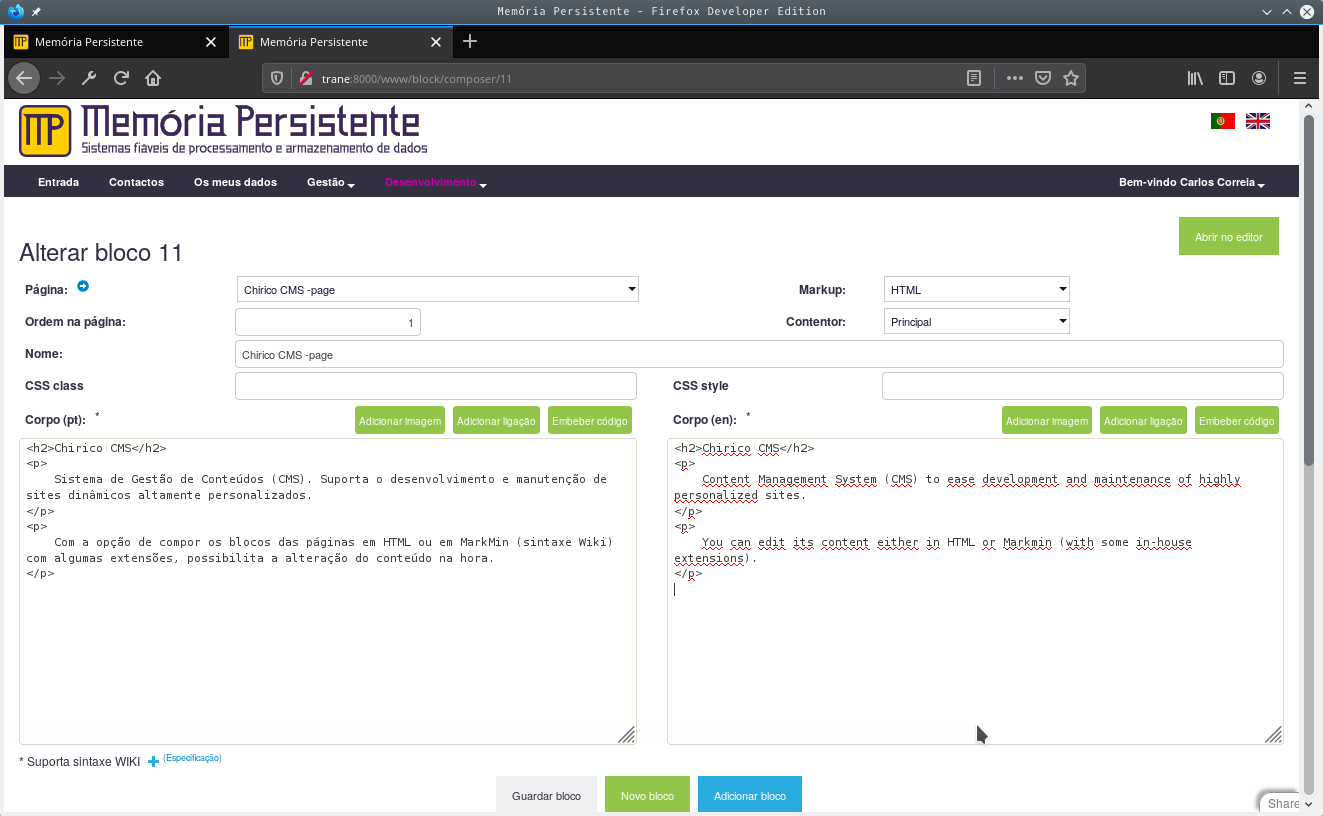Open a new browser tab
Viewport: 1323px width, 816px height.
tap(470, 41)
